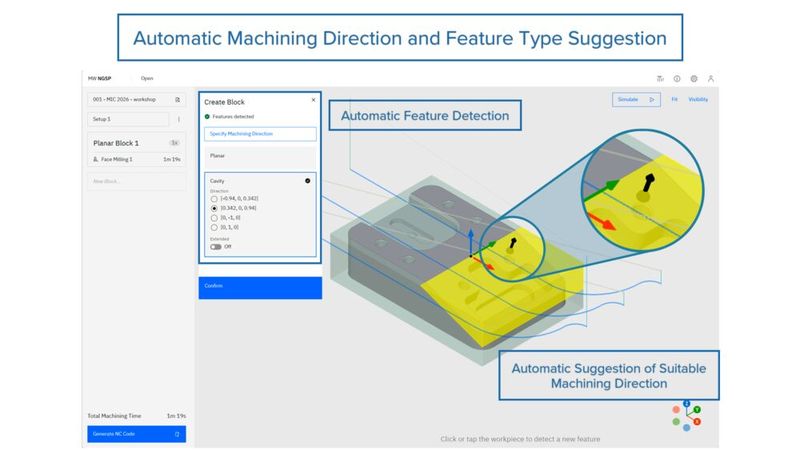Click New Block placeholder field
This screenshot has height=450, width=800.
[x=137, y=182]
